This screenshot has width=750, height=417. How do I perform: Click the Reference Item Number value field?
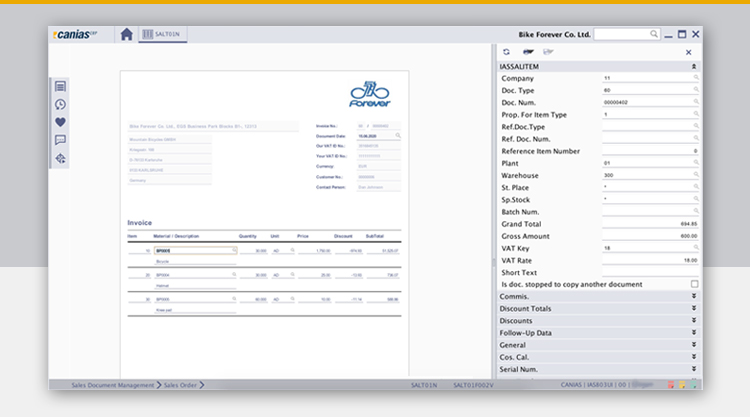point(650,151)
